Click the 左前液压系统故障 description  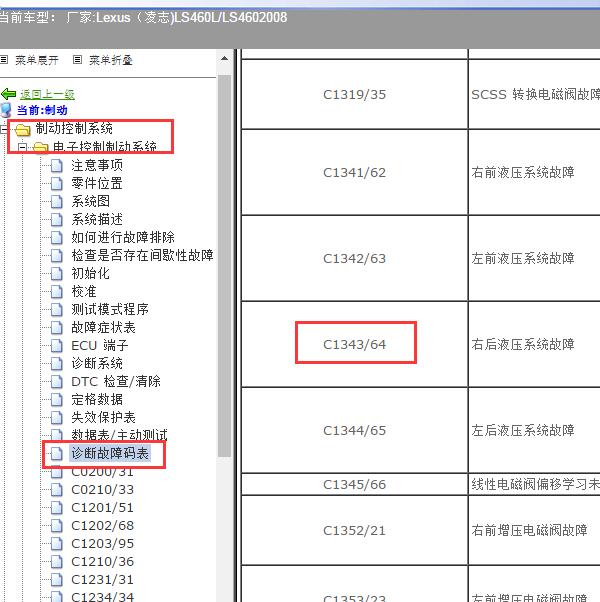pos(523,258)
